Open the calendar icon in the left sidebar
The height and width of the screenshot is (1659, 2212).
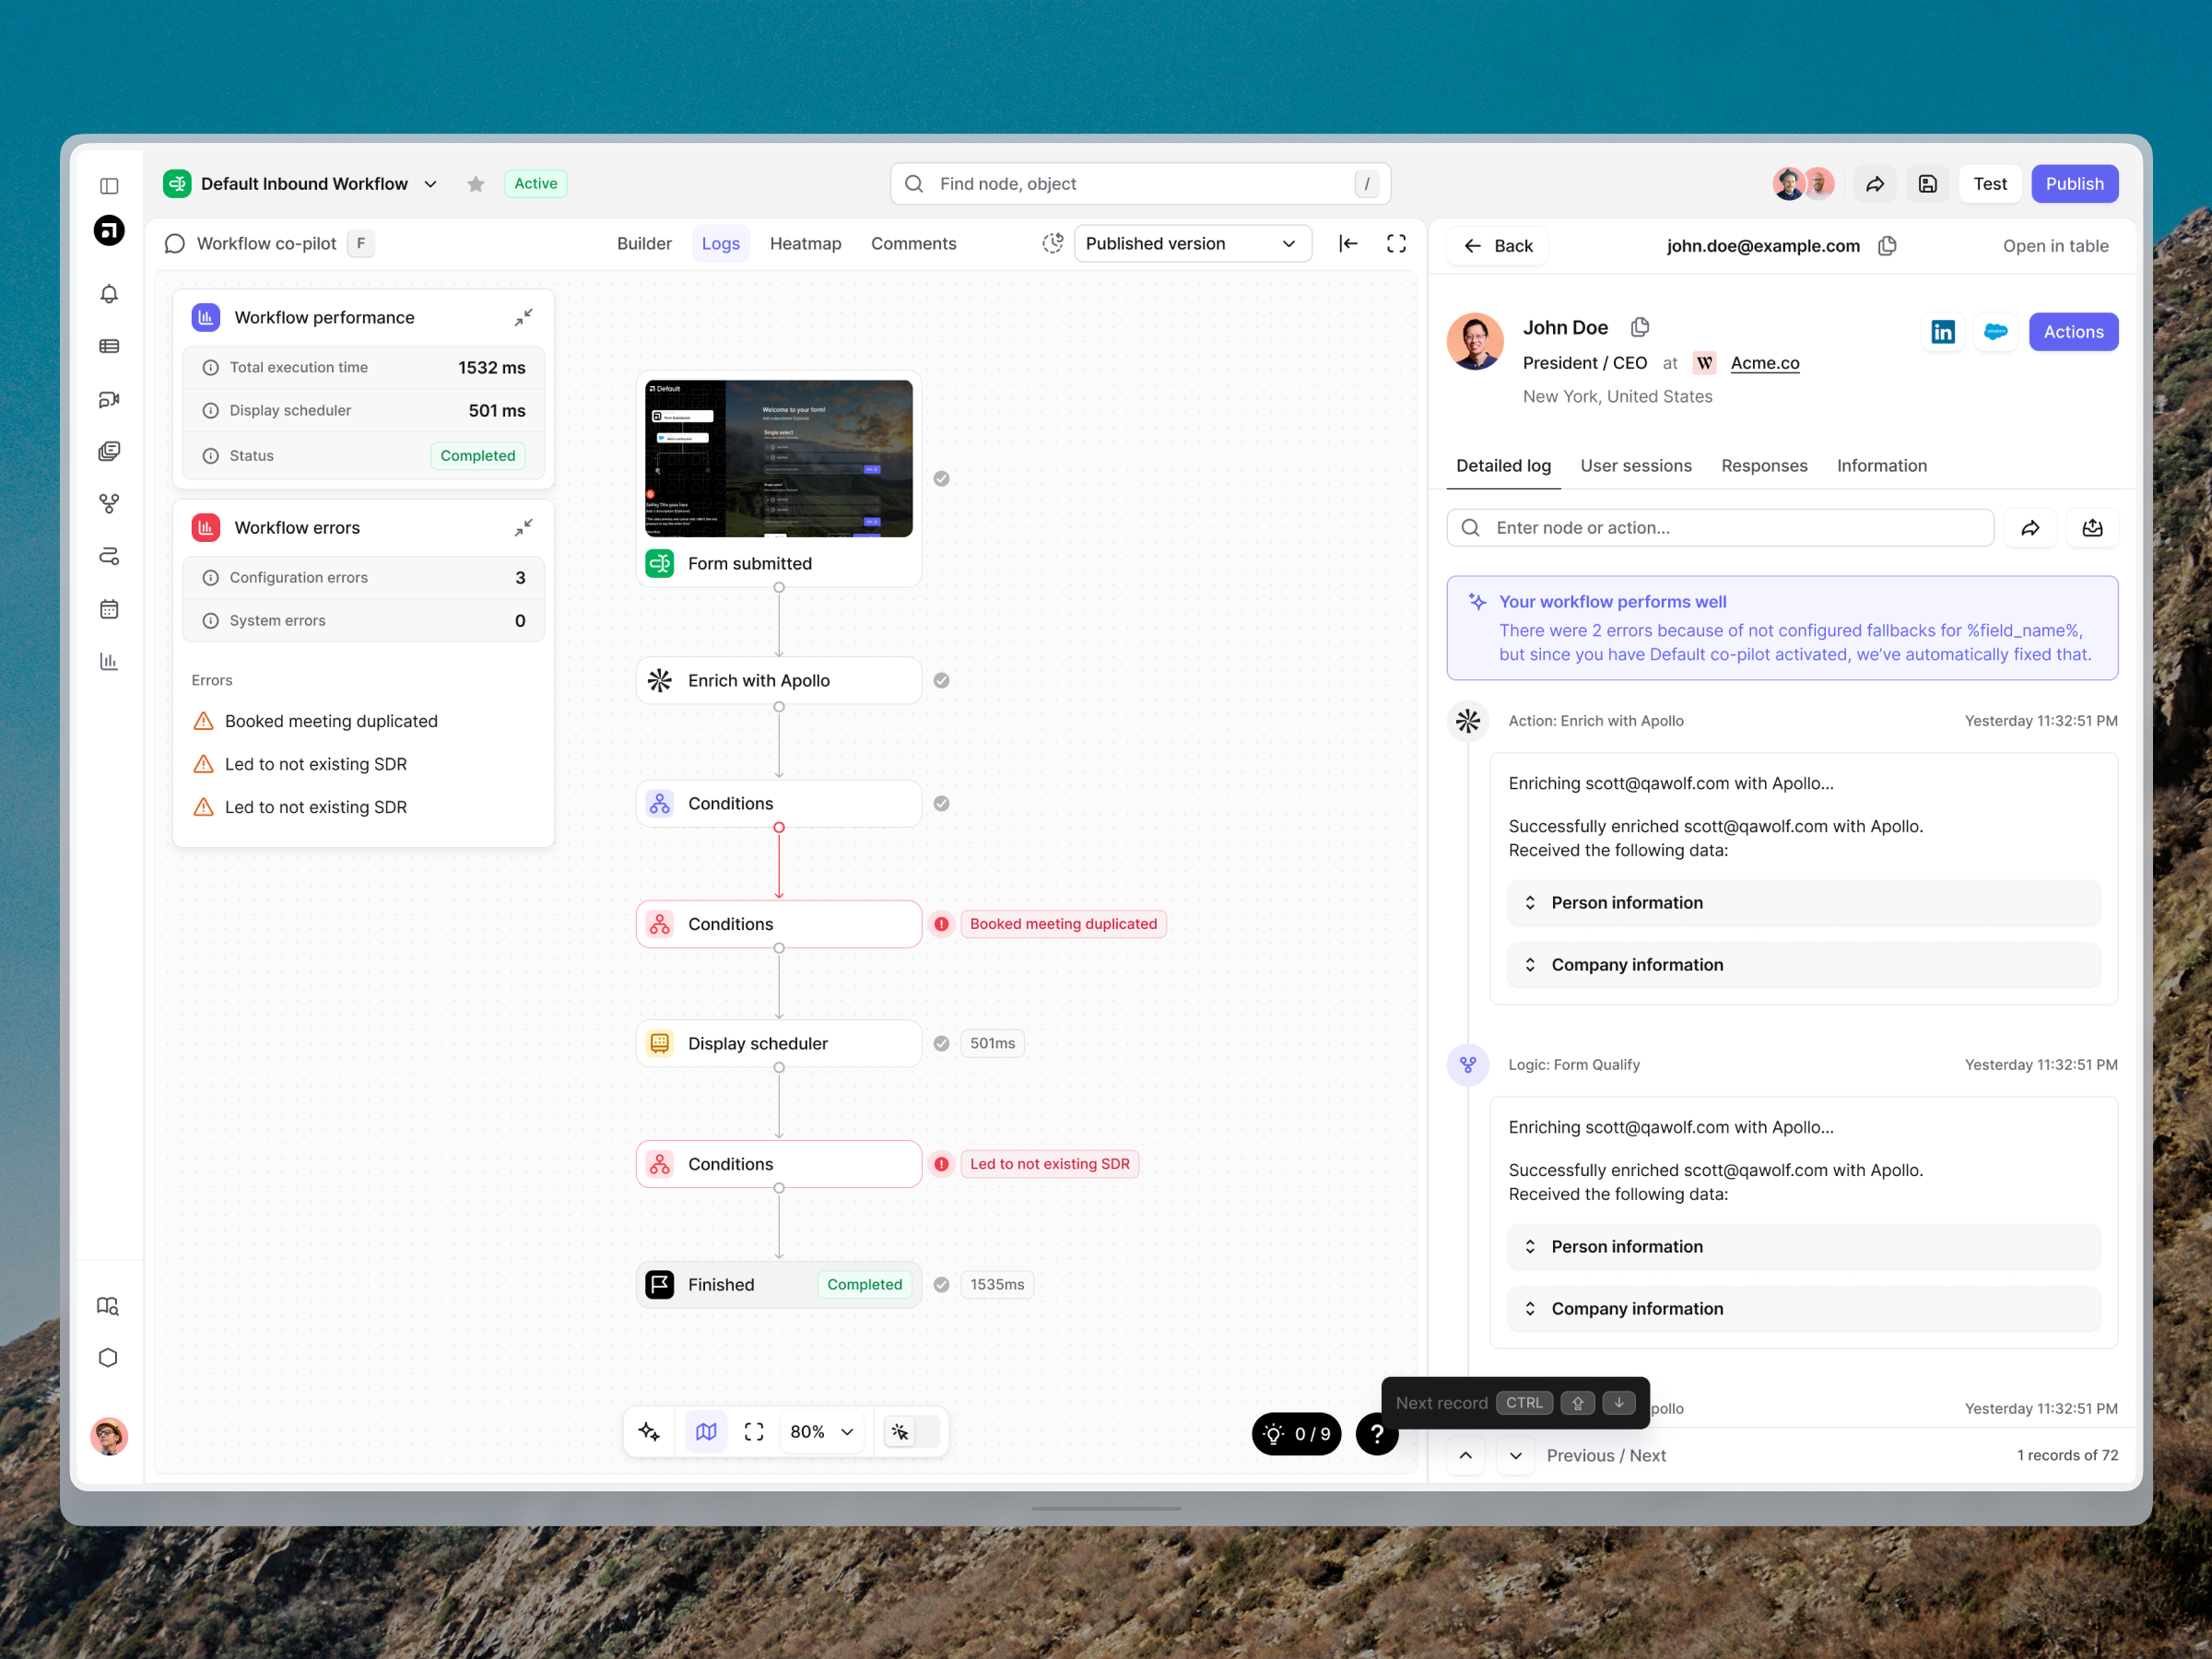[110, 608]
